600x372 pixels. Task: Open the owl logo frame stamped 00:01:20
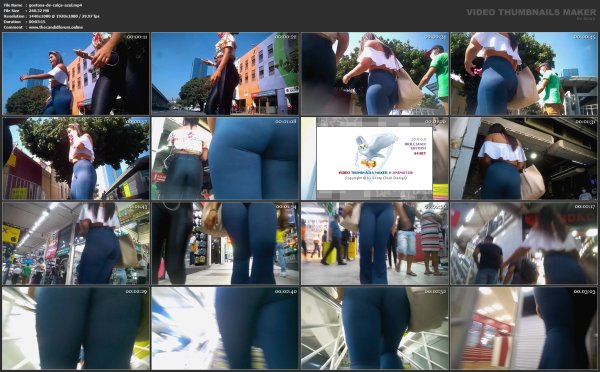click(x=375, y=158)
